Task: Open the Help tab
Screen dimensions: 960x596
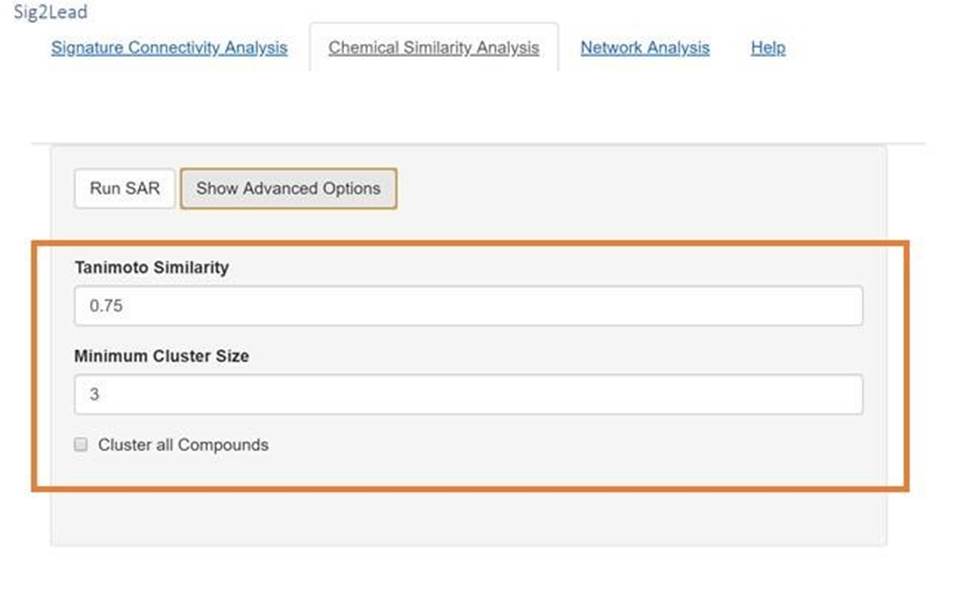Action: click(768, 48)
